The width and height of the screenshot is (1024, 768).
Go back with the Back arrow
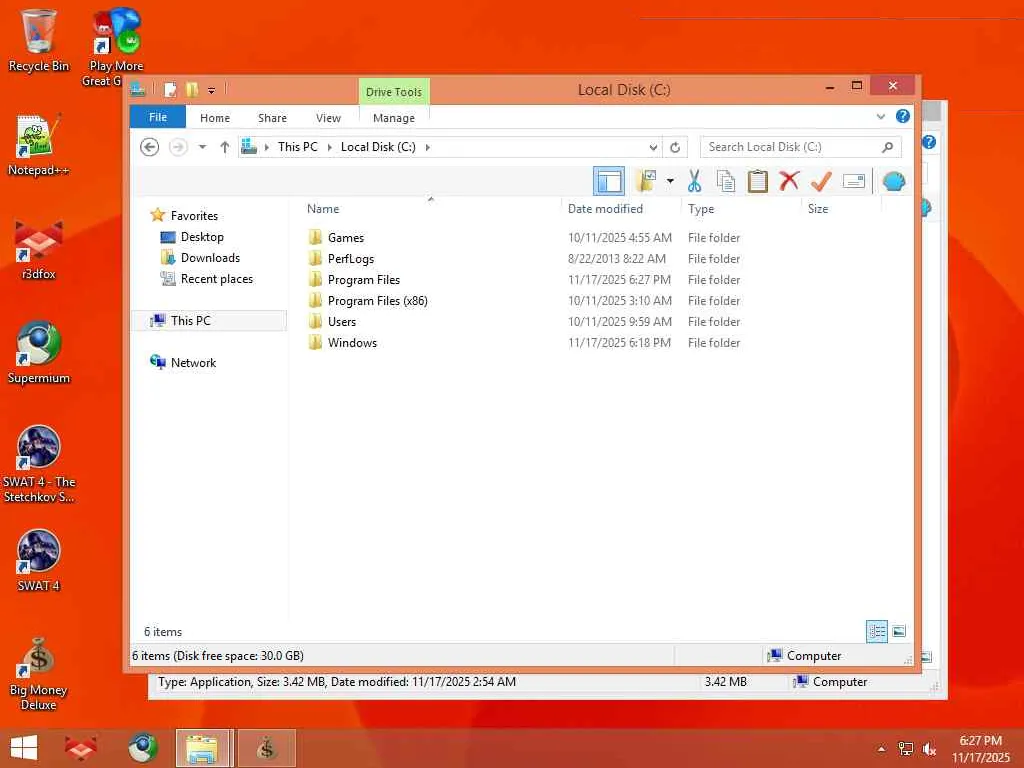click(x=150, y=147)
